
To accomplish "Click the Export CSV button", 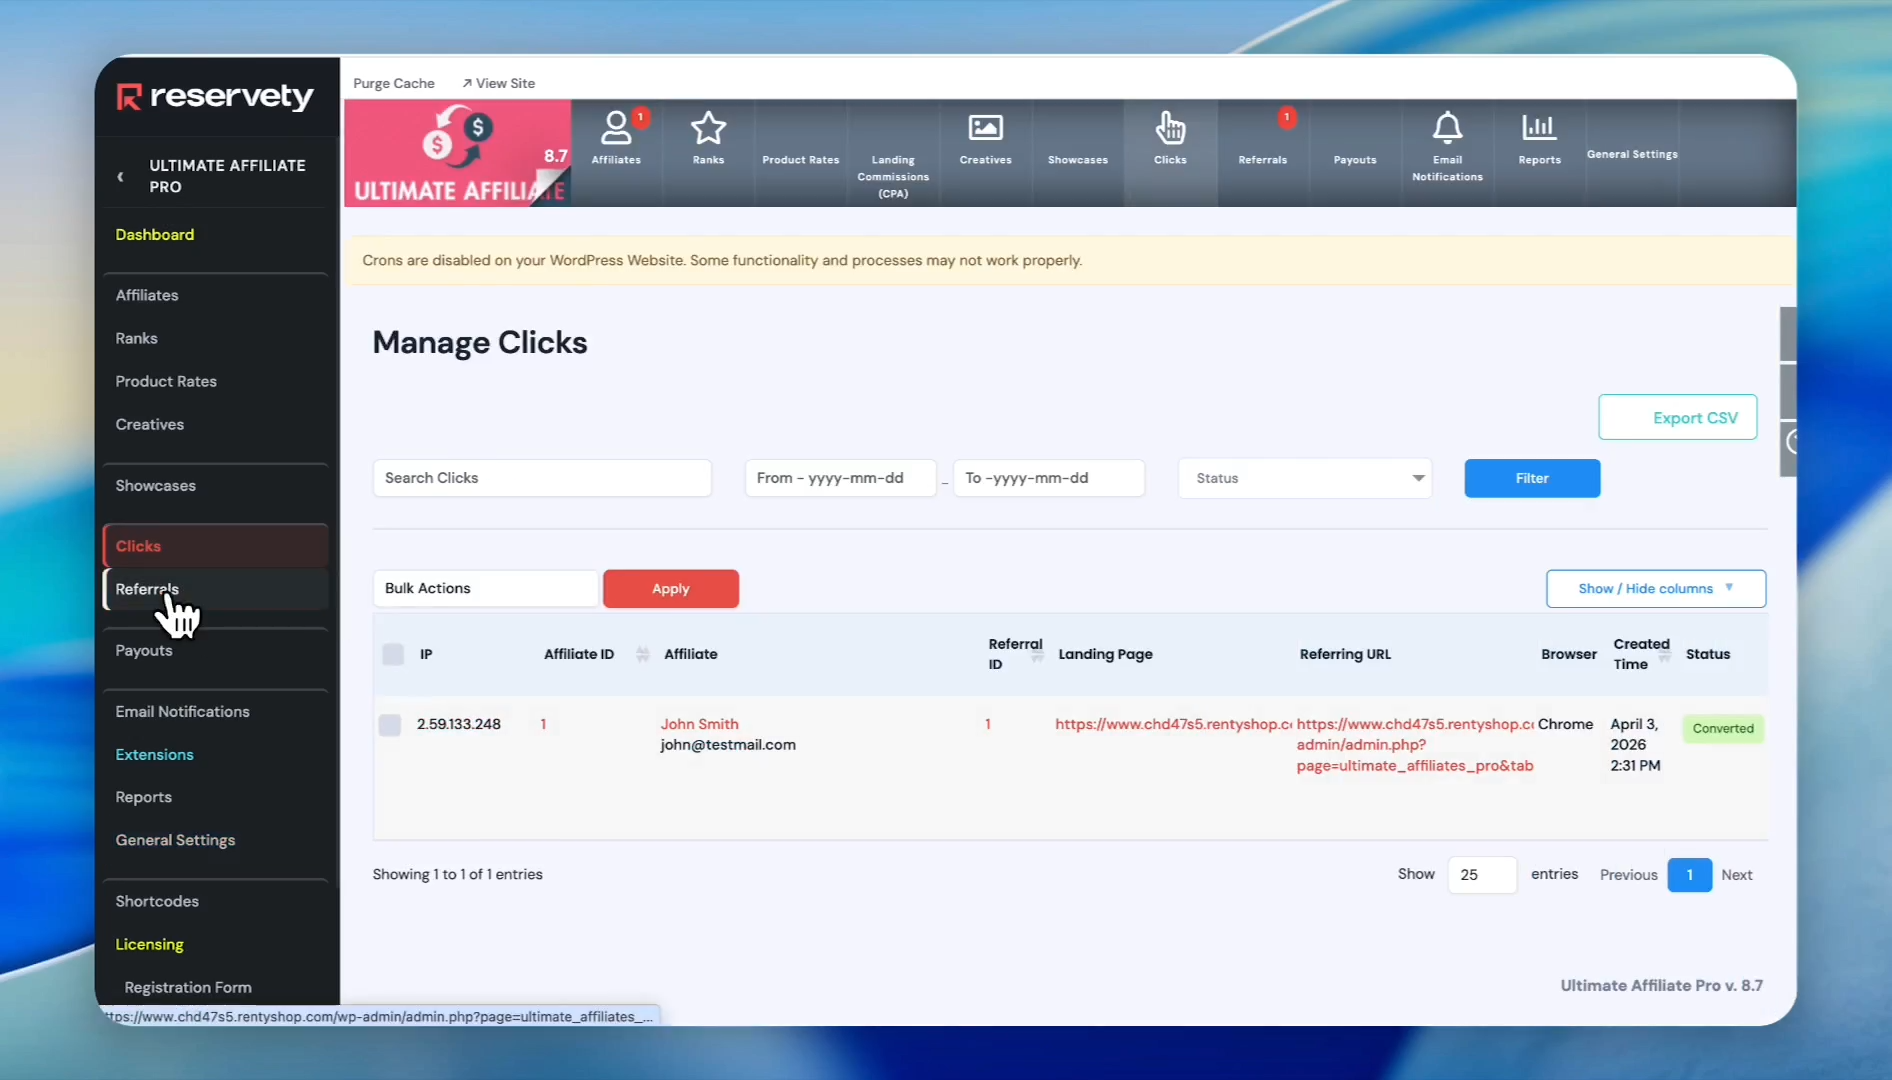I will [1677, 418].
